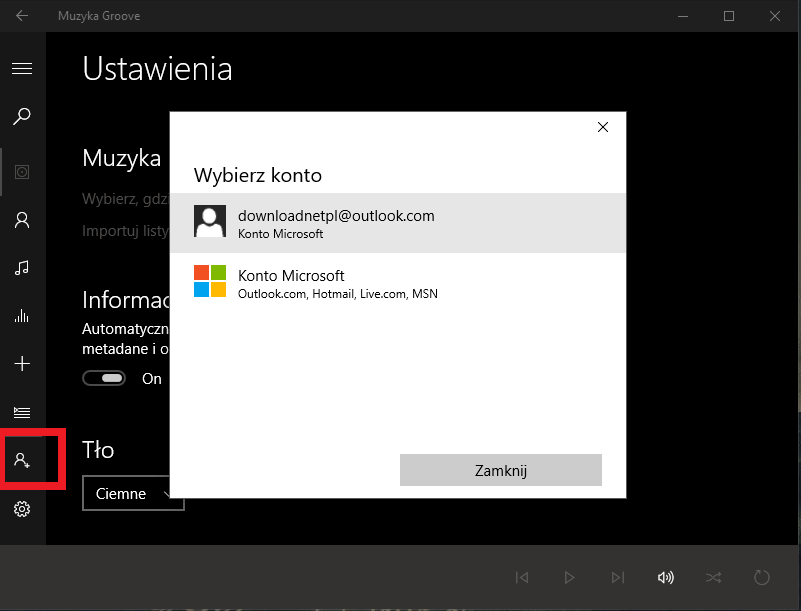Close the Muzyka Groove window
This screenshot has width=801, height=611.
pos(775,16)
